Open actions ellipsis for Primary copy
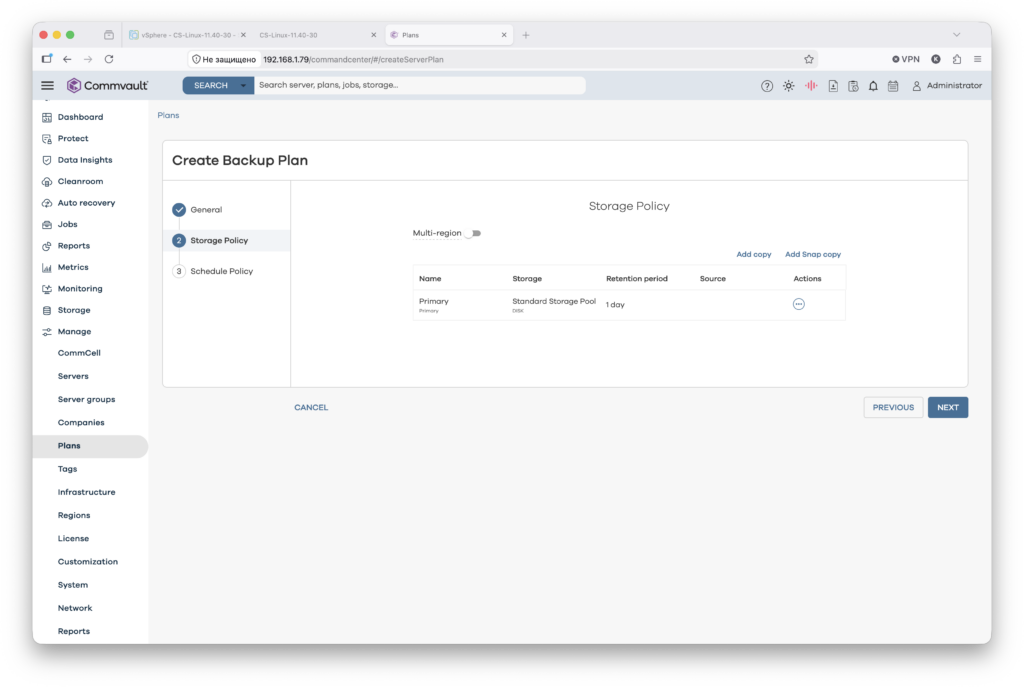This screenshot has height=687, width=1024. (x=799, y=304)
